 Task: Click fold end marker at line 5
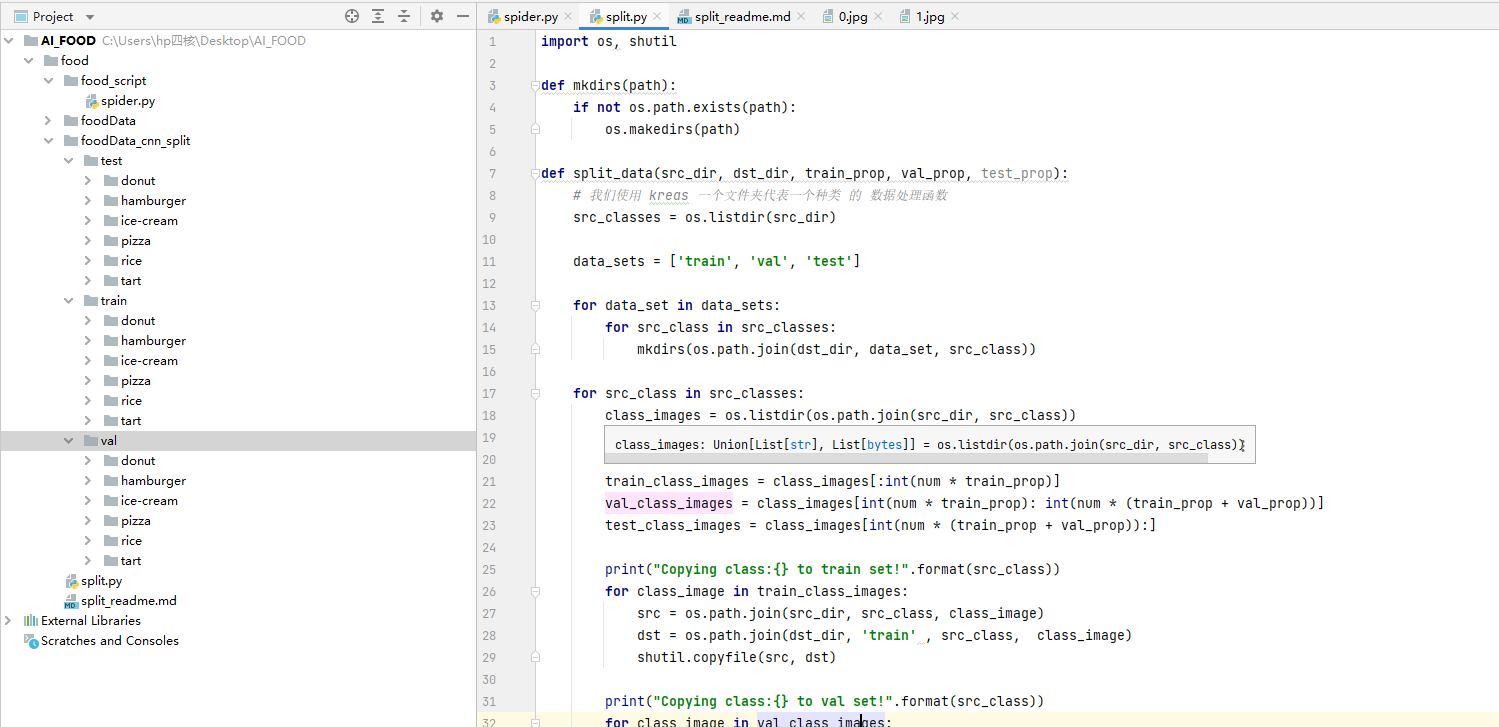pos(535,129)
